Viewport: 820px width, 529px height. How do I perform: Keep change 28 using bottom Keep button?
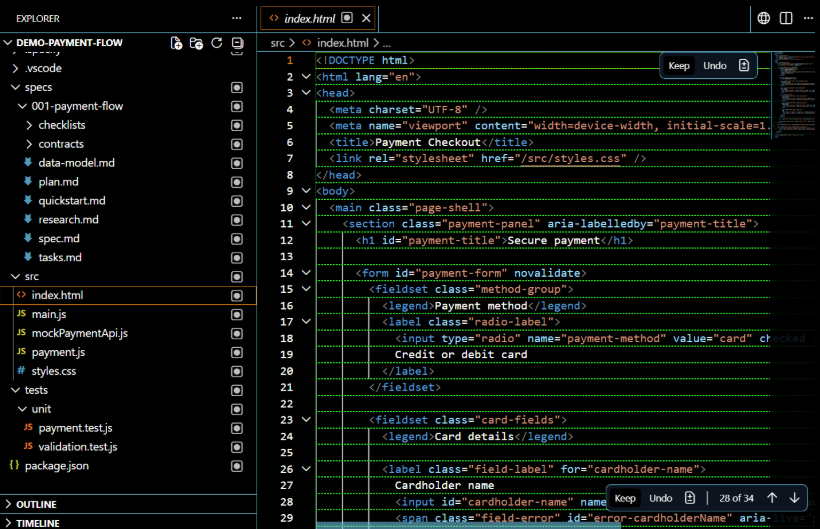pos(625,498)
